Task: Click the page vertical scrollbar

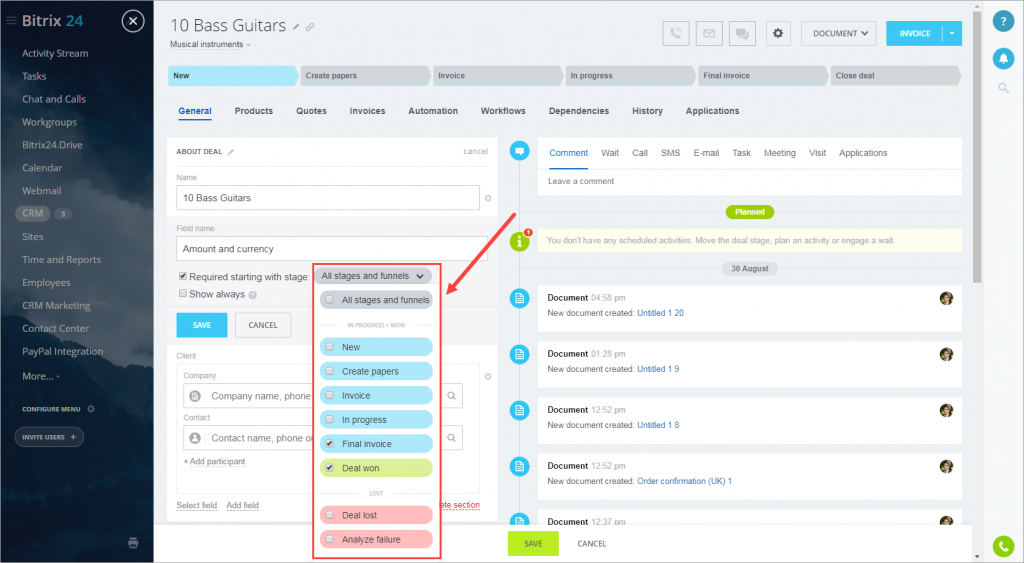Action: [x=976, y=147]
